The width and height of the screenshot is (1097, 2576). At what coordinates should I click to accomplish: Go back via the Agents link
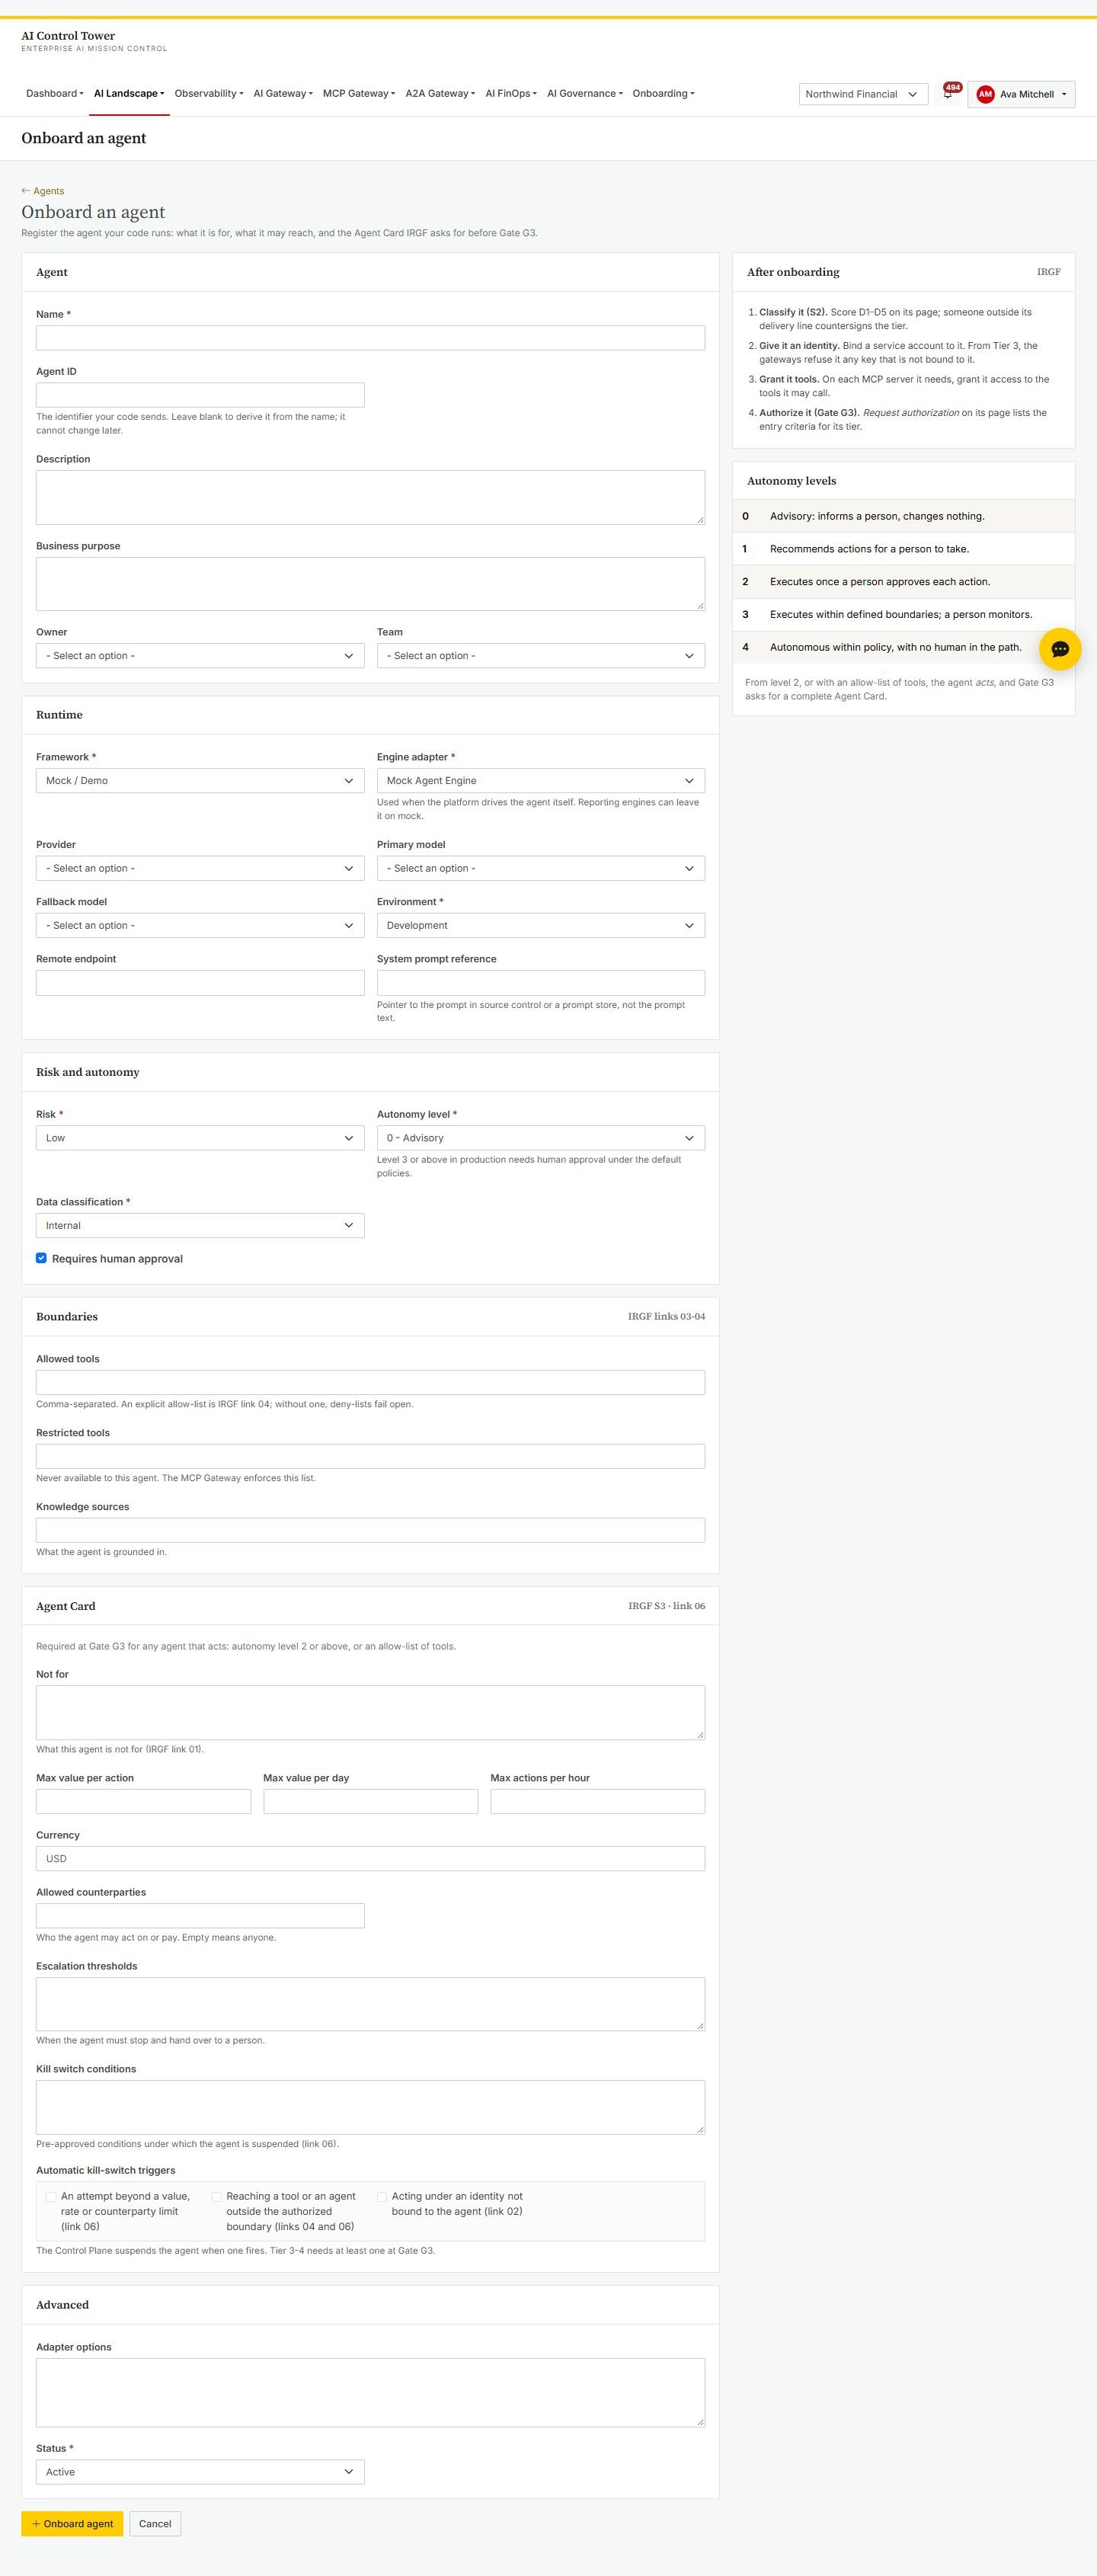click(x=43, y=191)
